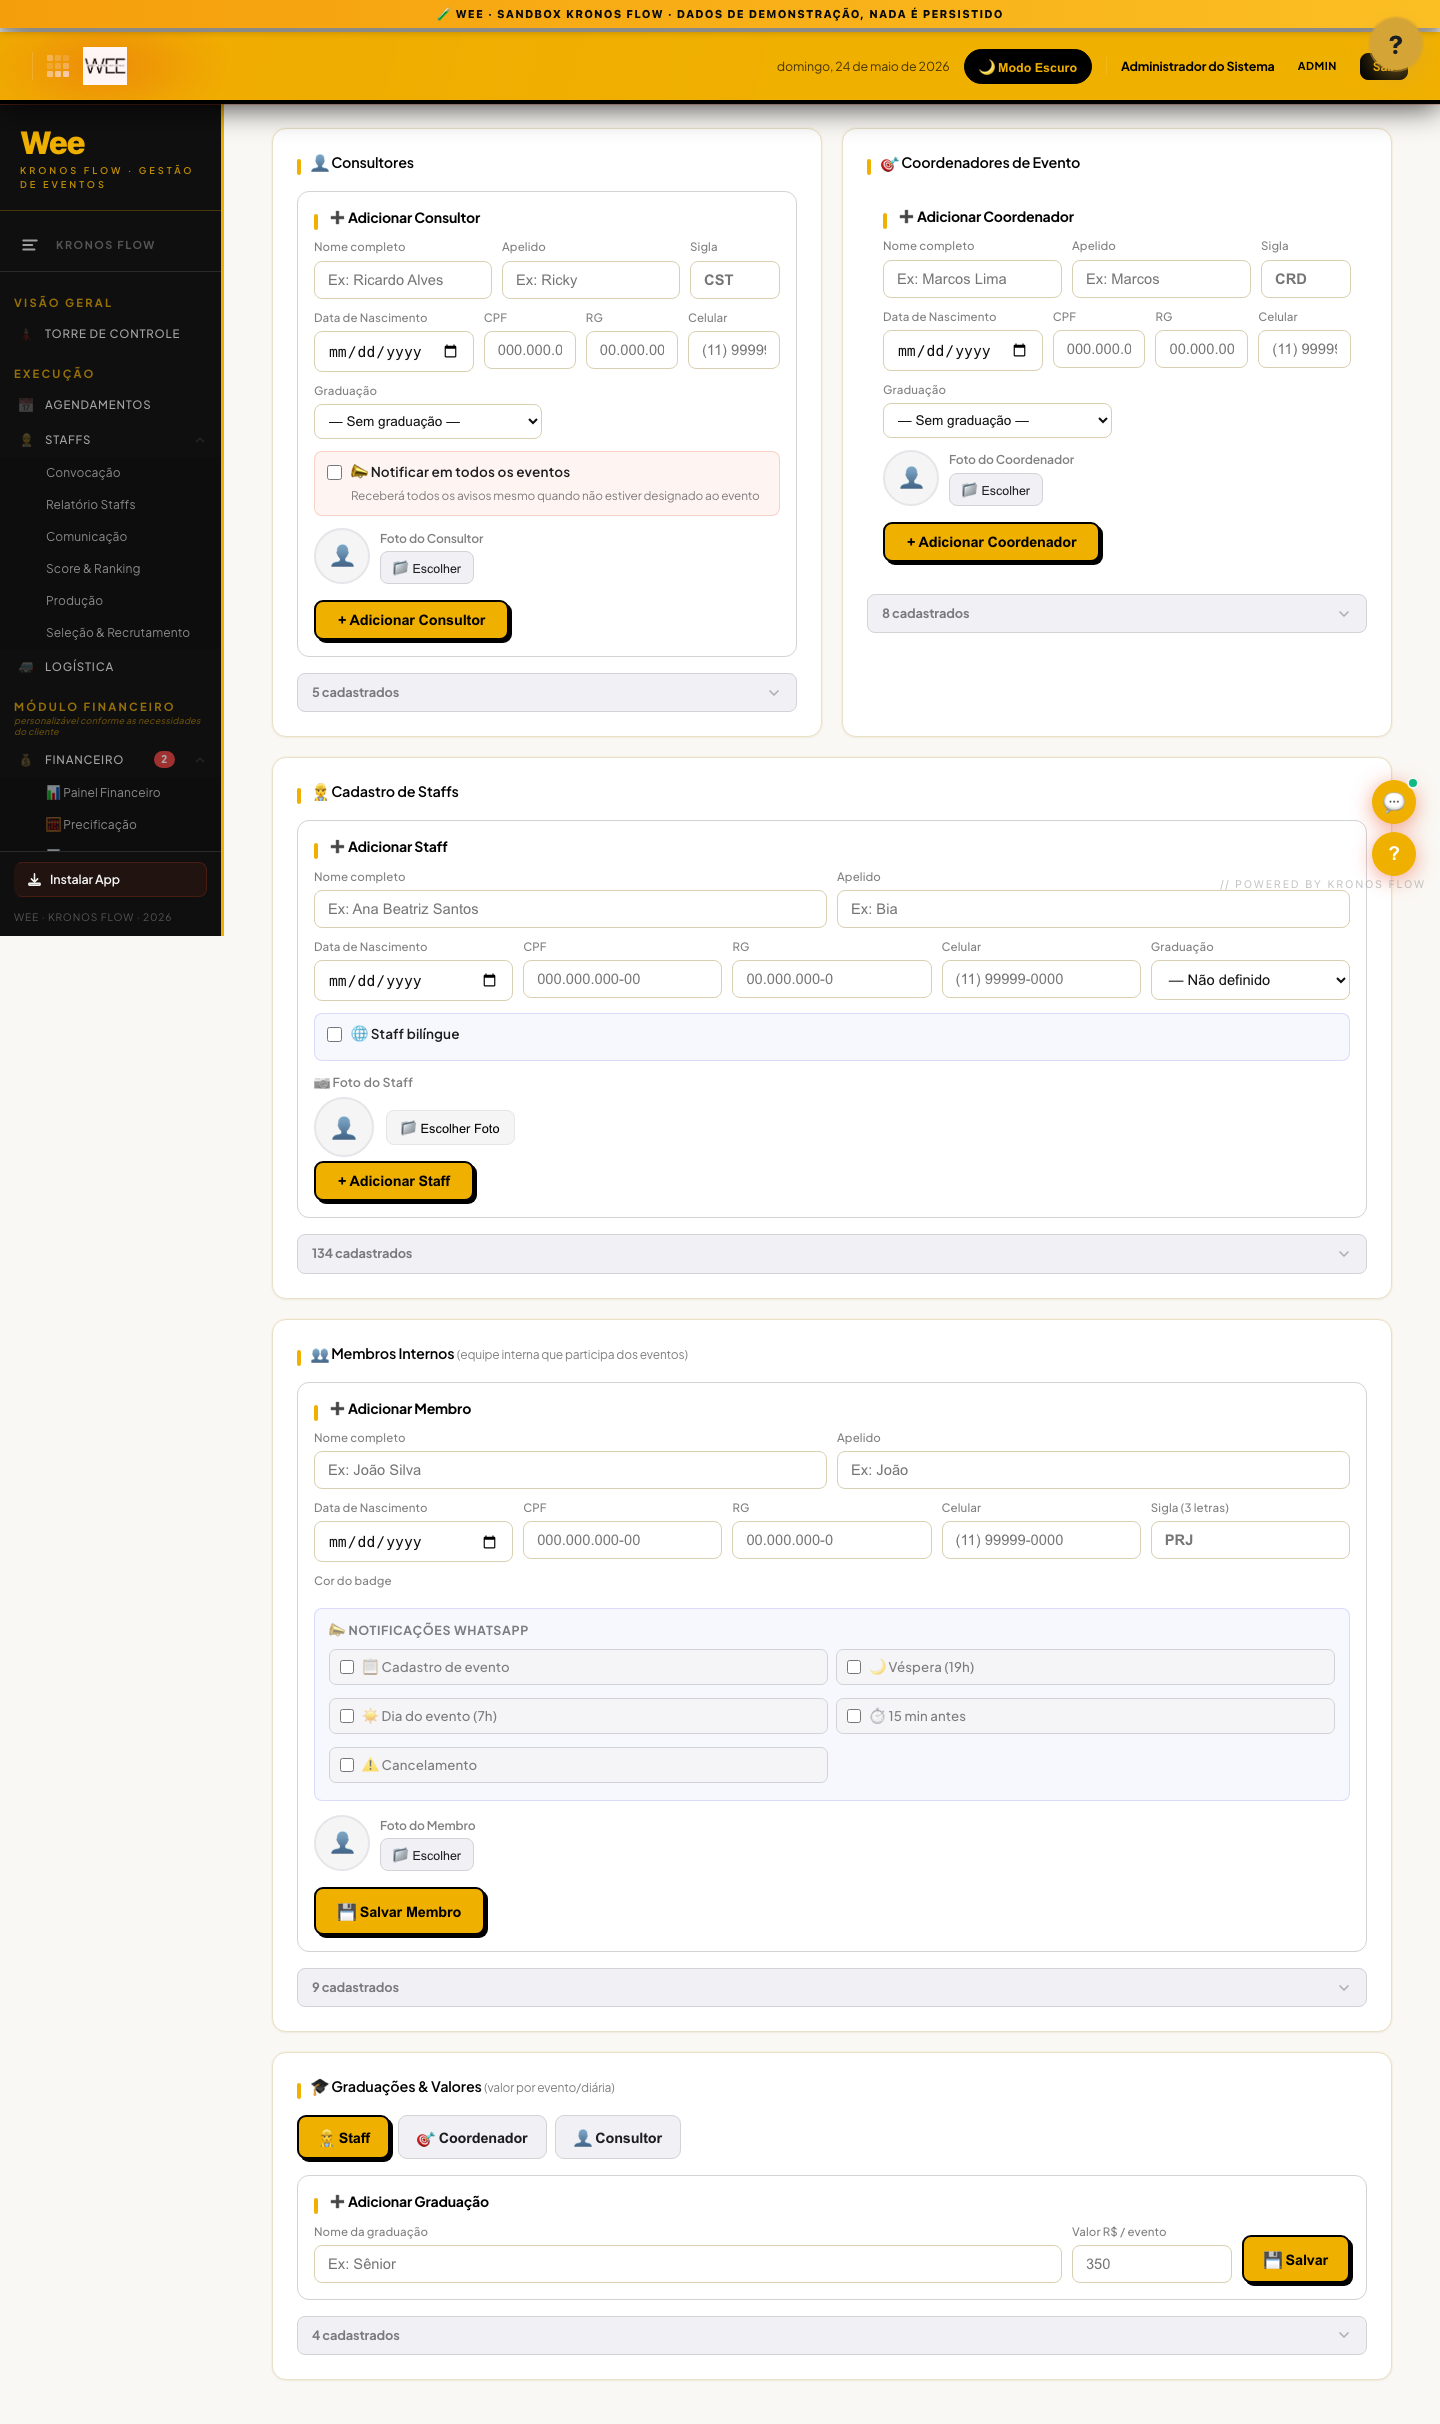Image resolution: width=1440 pixels, height=2424 pixels.
Task: Open the apps grid icon in header
Action: tap(58, 66)
